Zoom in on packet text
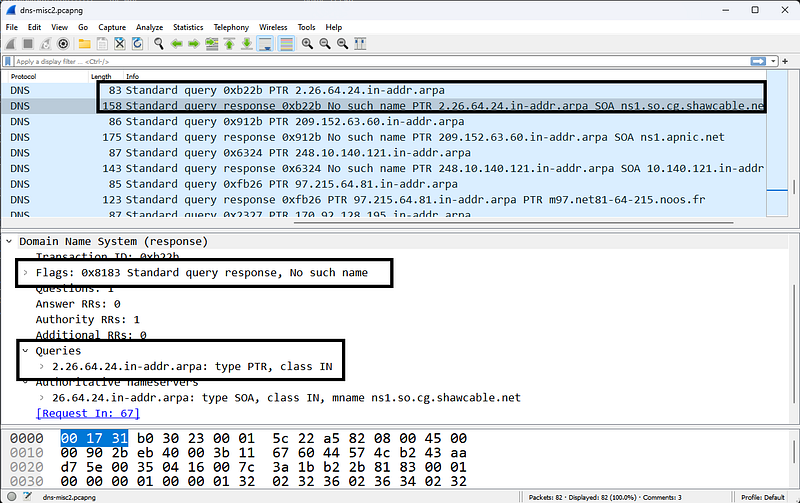 point(307,44)
